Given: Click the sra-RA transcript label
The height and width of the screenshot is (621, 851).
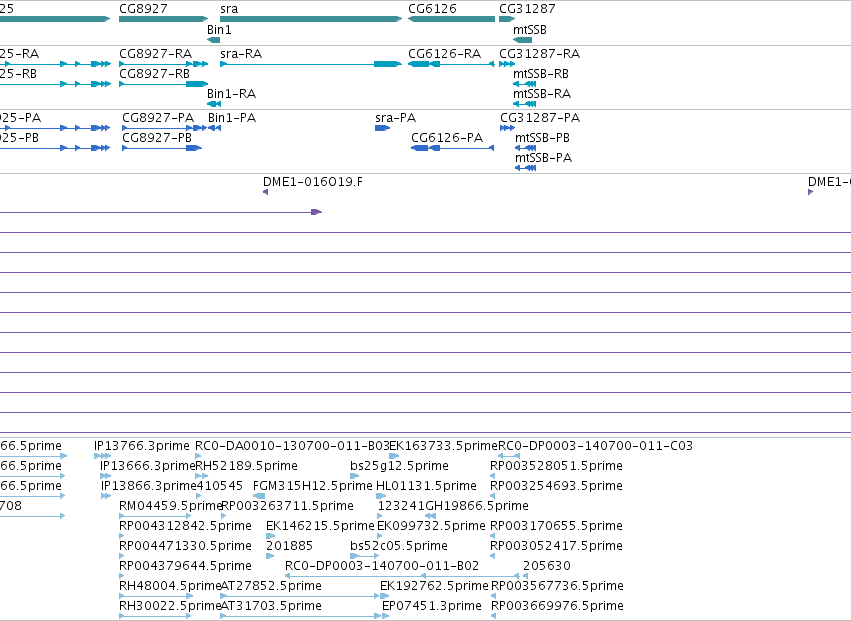Looking at the screenshot, I should pos(241,54).
